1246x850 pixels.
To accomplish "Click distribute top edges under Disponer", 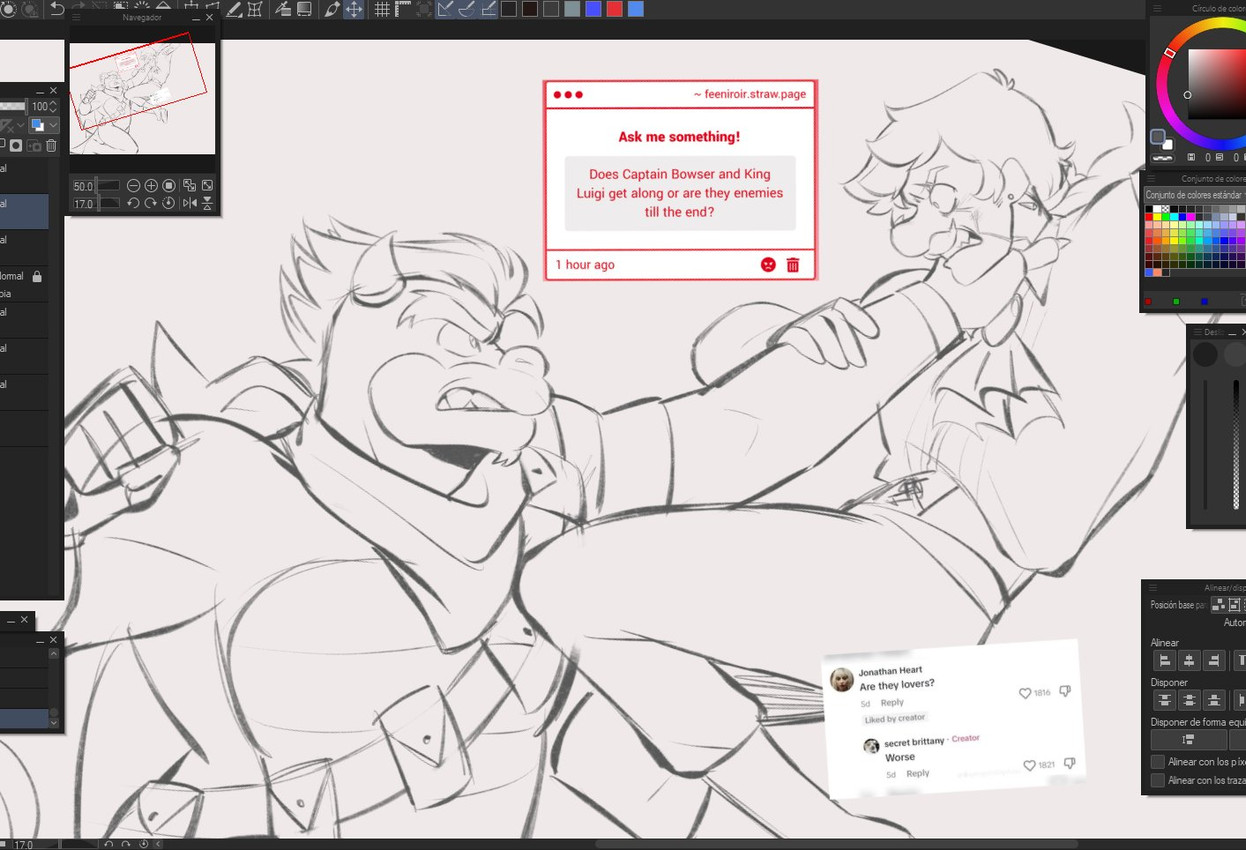I will [x=1165, y=700].
